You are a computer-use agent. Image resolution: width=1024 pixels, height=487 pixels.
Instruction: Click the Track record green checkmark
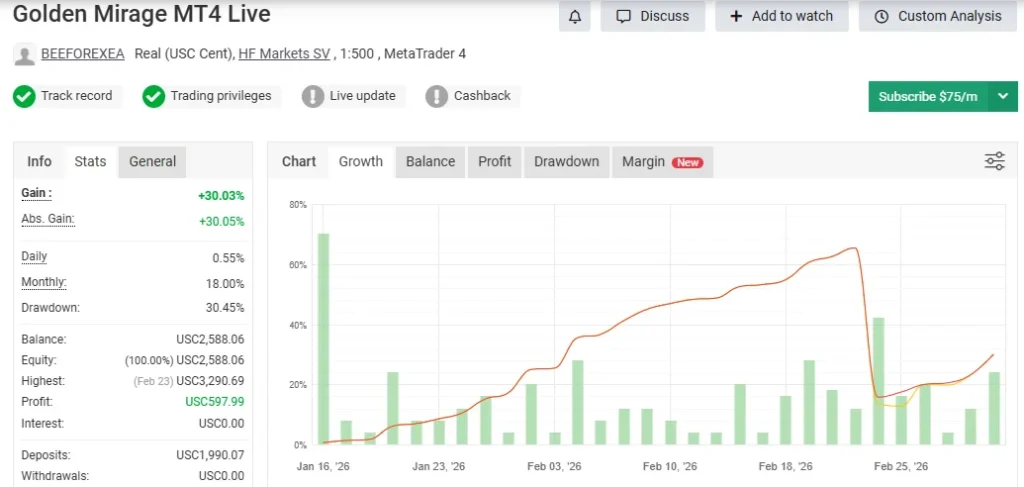24,97
